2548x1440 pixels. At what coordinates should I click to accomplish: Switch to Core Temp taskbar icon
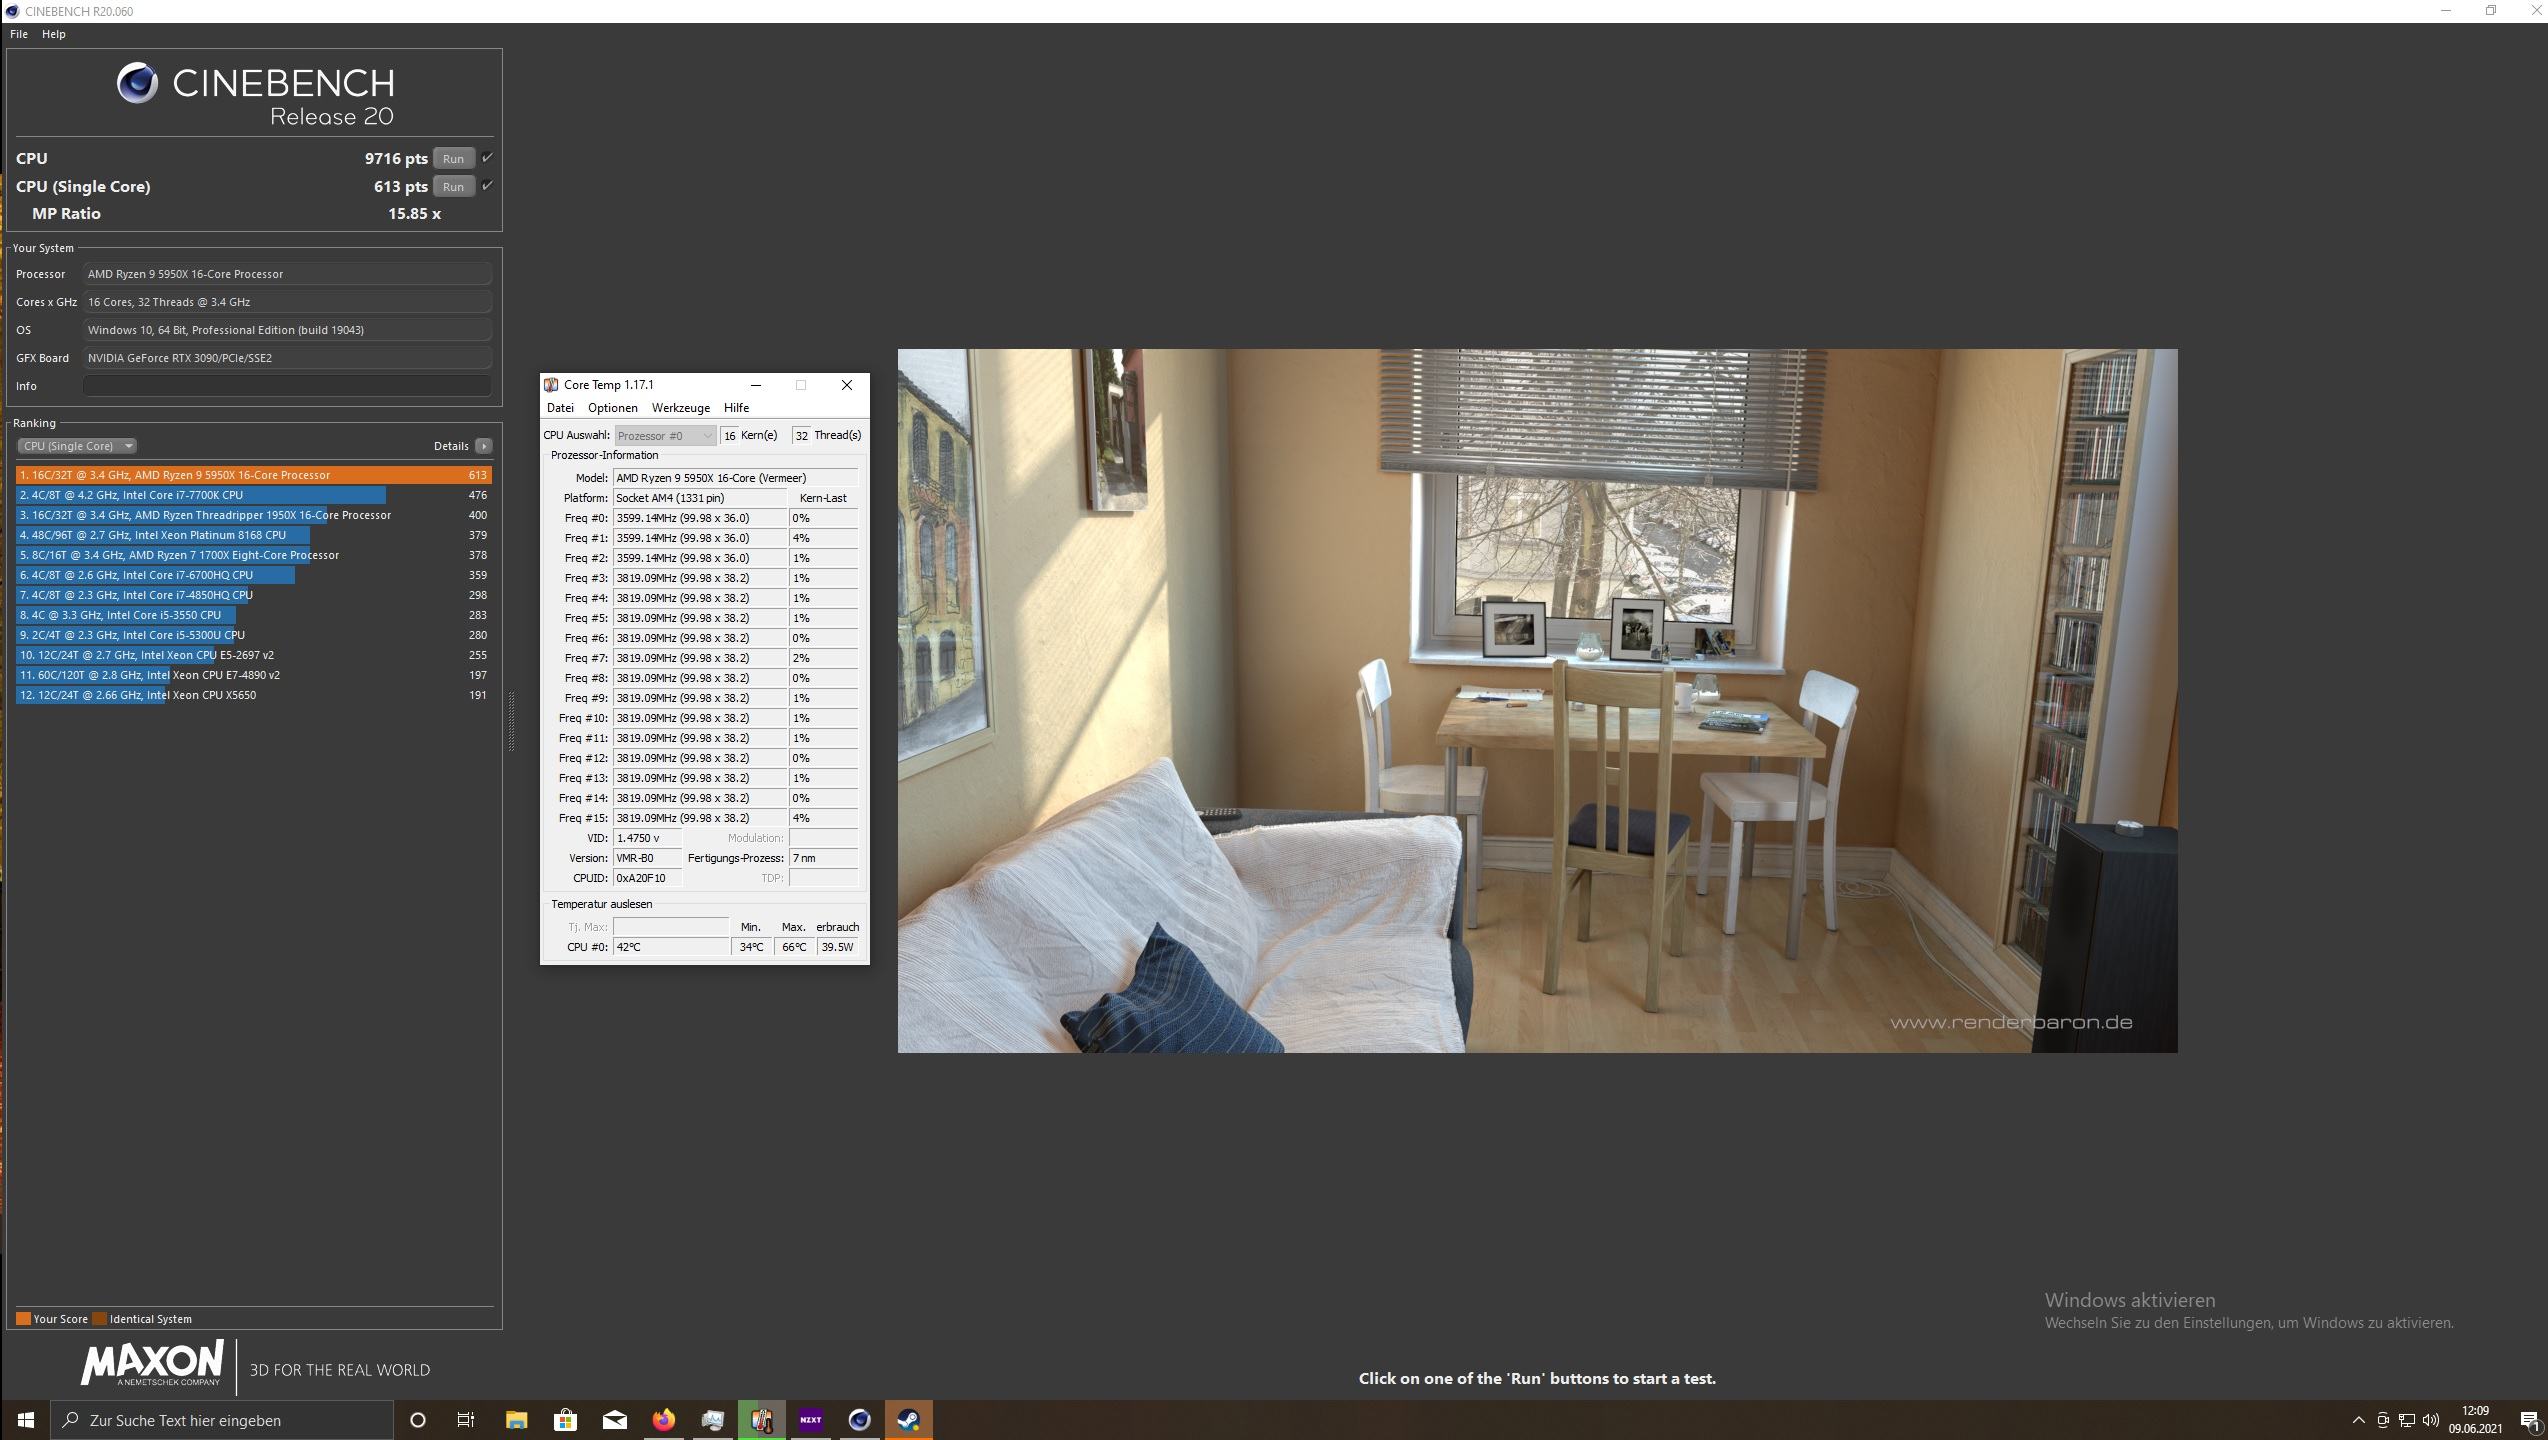pyautogui.click(x=761, y=1420)
